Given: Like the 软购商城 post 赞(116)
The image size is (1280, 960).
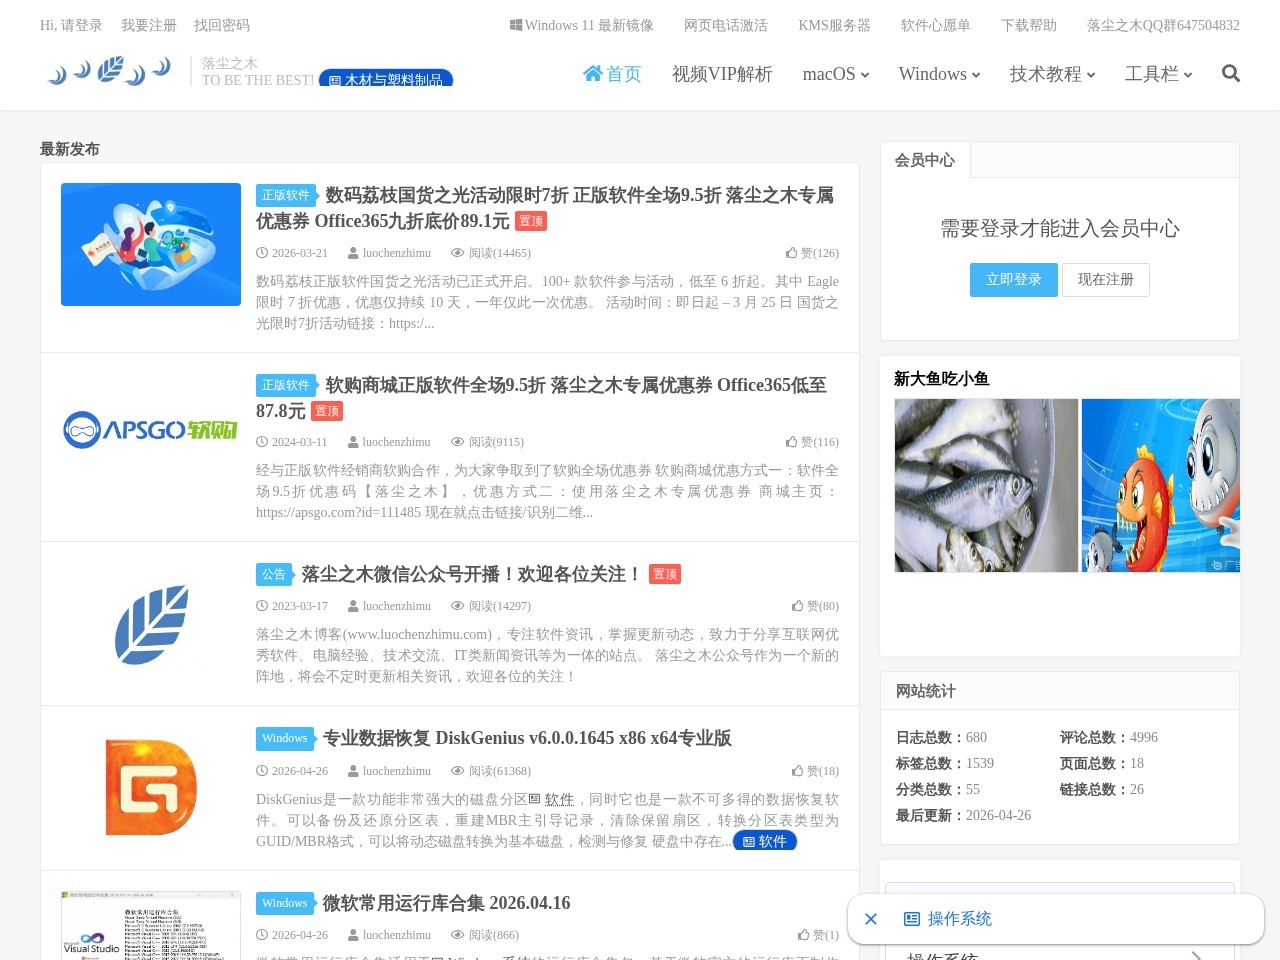Looking at the screenshot, I should pos(812,442).
